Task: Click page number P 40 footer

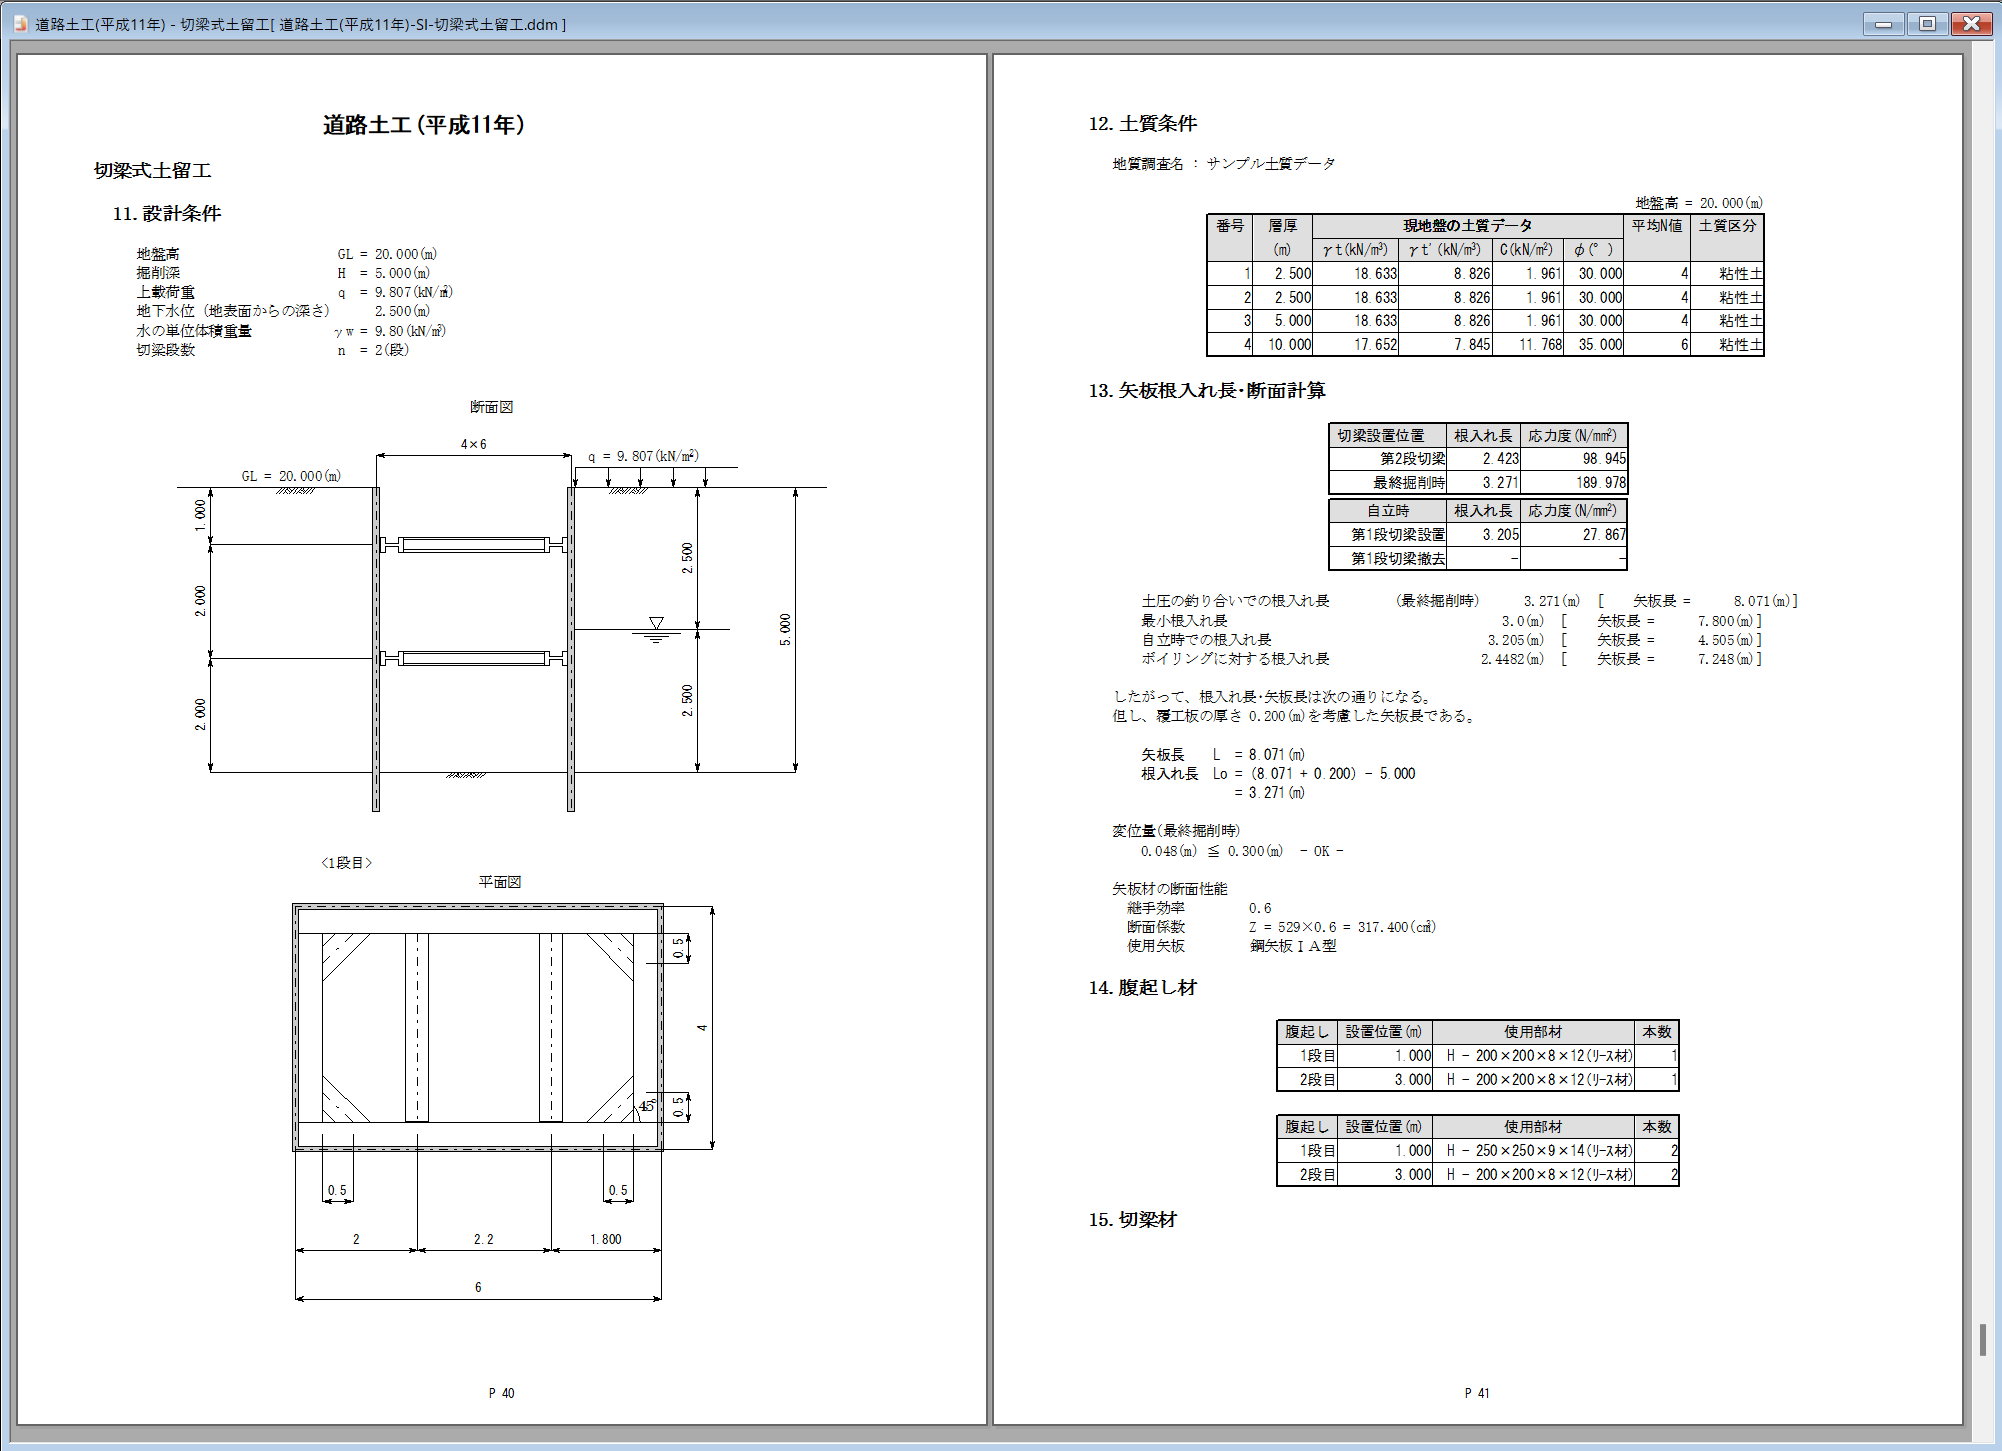Action: [501, 1393]
